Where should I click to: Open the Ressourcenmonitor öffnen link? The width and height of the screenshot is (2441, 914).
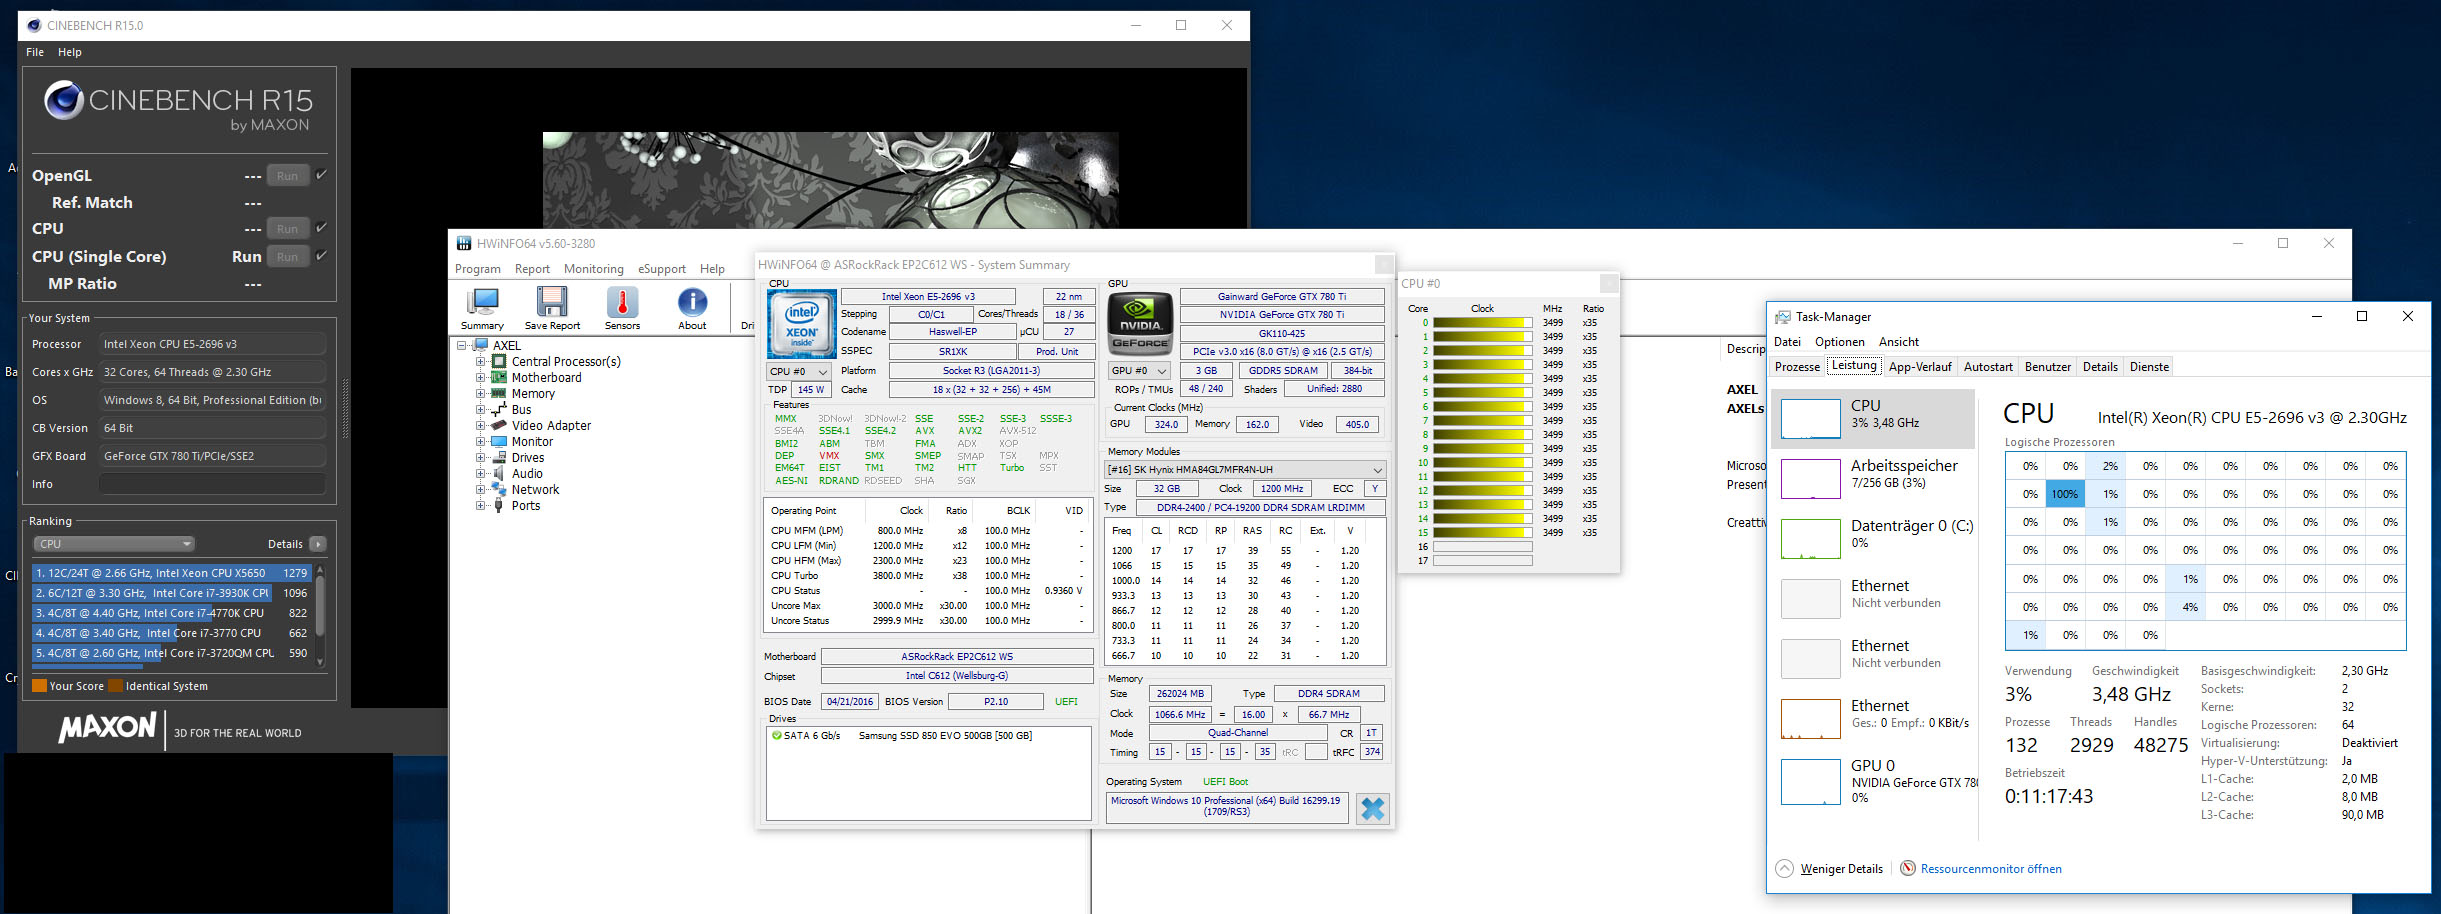(1990, 869)
